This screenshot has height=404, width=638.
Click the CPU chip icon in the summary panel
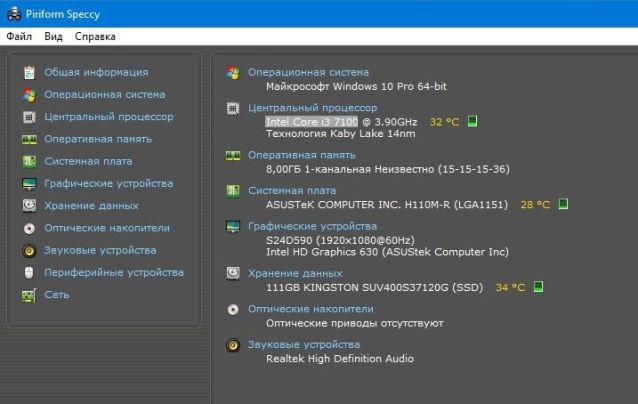coord(233,108)
